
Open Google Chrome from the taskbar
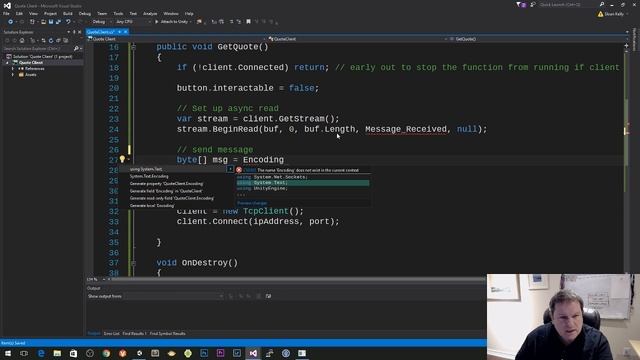(x=106, y=353)
